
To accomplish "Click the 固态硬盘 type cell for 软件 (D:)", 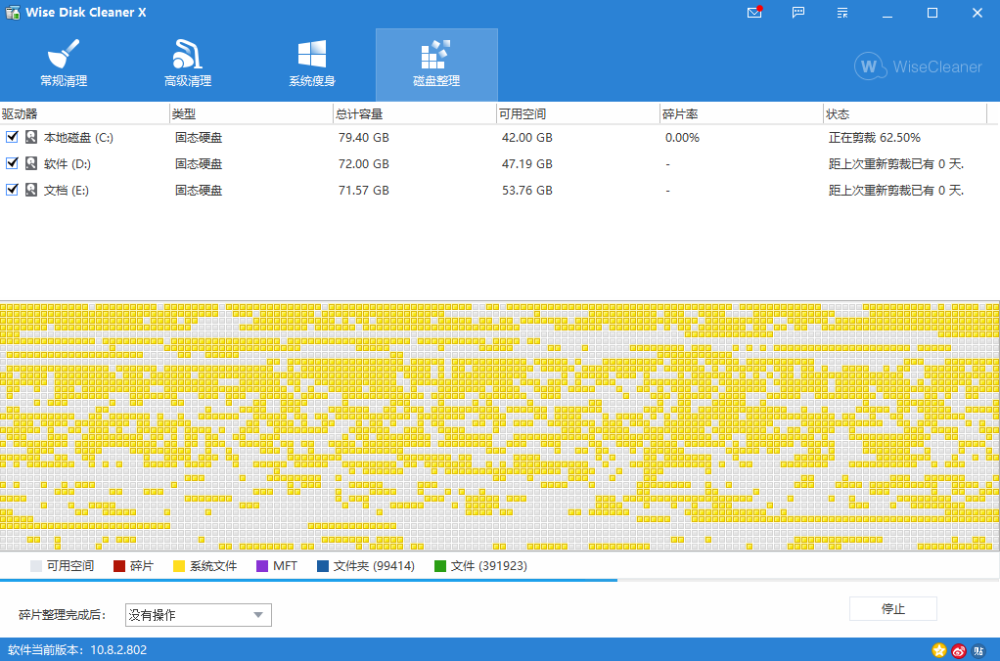I will click(x=199, y=164).
